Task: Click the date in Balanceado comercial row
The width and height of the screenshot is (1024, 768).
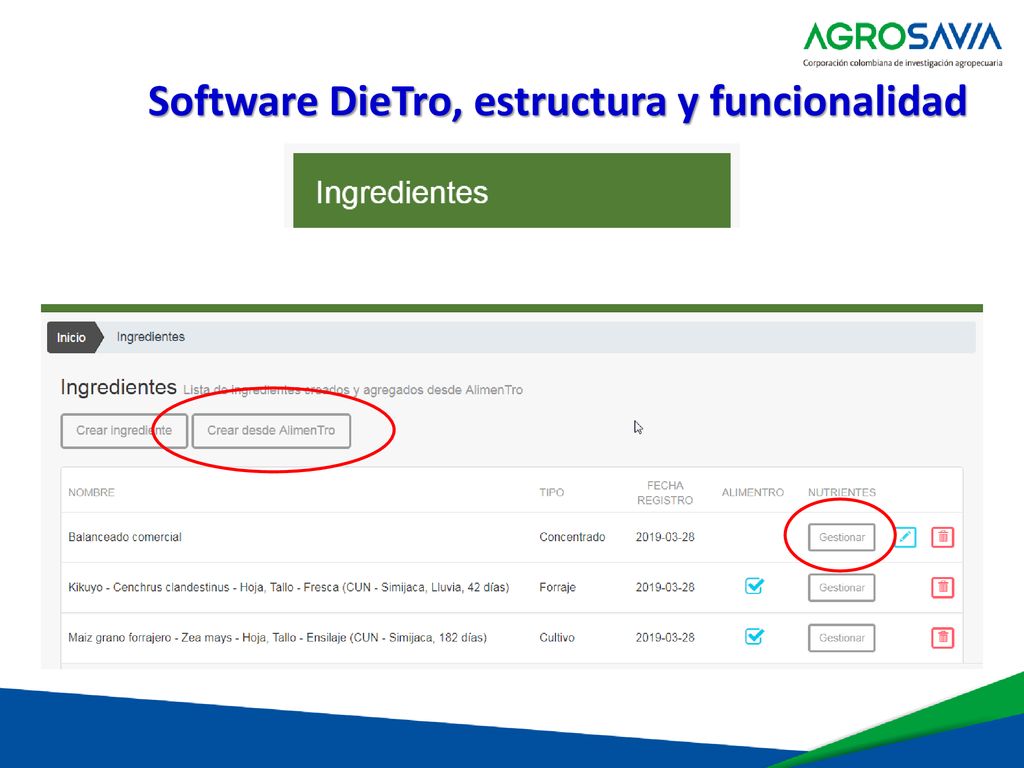Action: [665, 537]
